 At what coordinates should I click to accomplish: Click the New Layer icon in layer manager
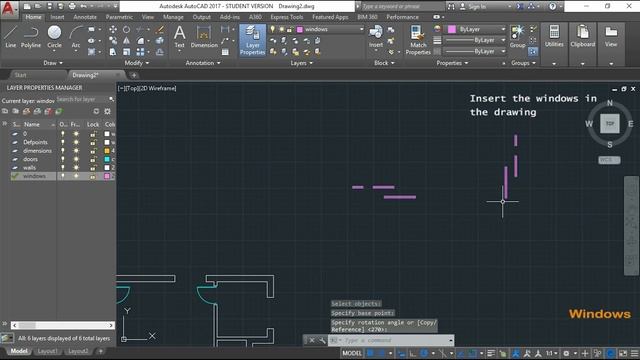tap(27, 111)
